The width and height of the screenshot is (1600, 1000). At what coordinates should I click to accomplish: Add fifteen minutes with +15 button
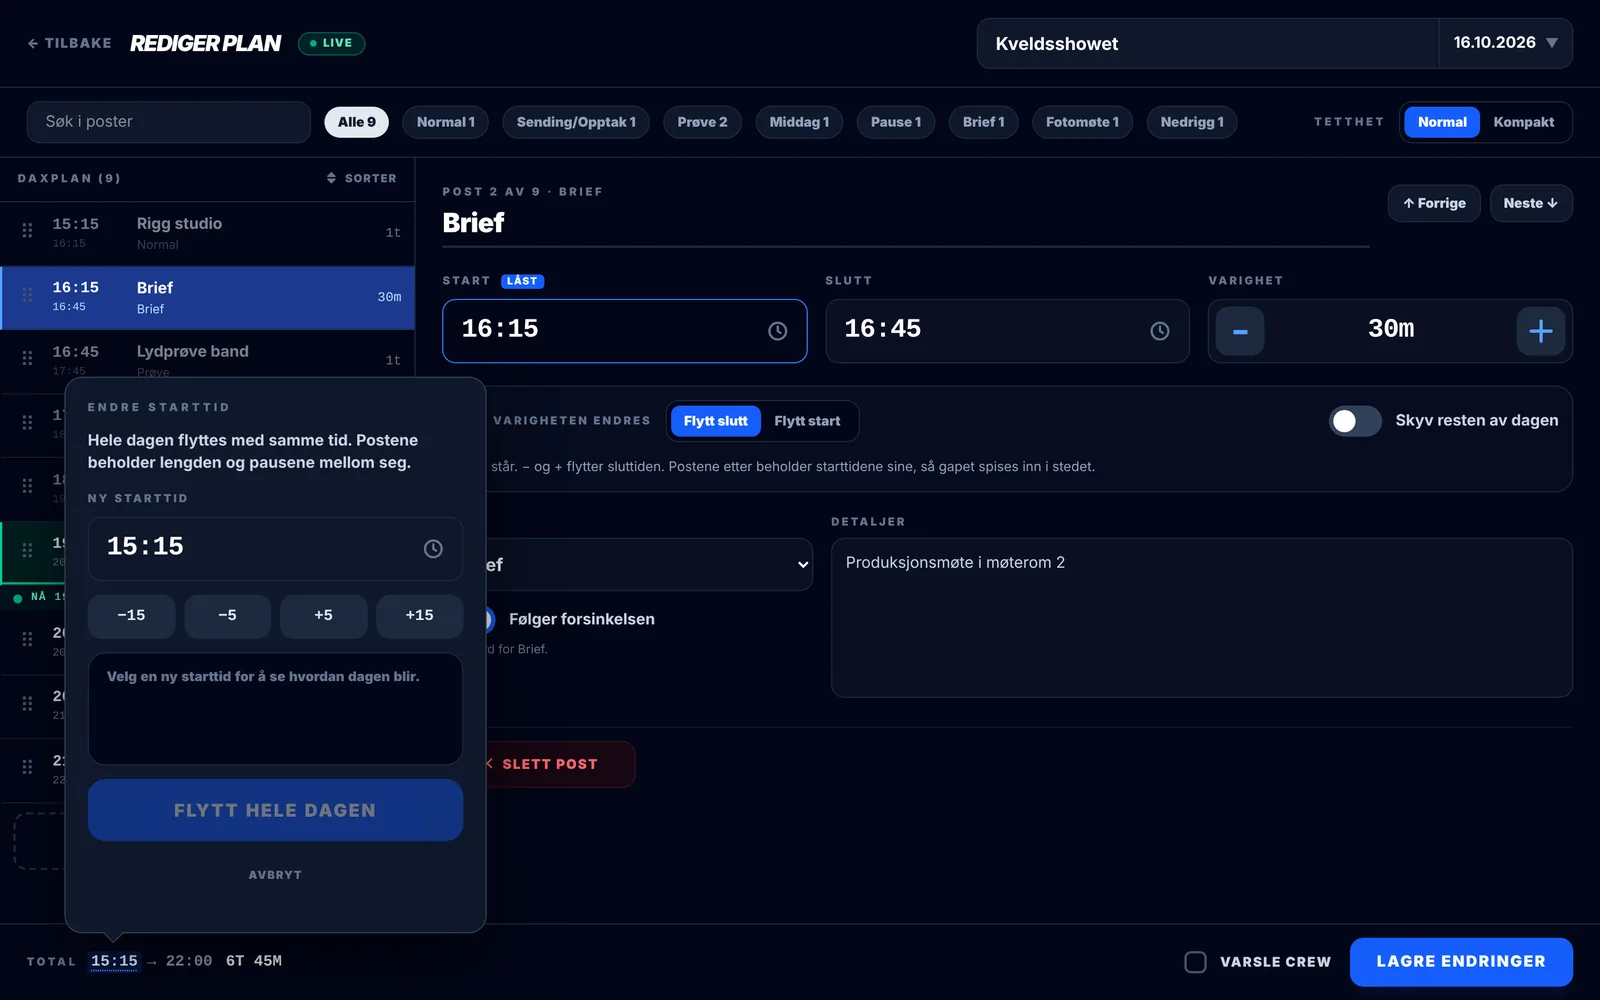pos(419,616)
